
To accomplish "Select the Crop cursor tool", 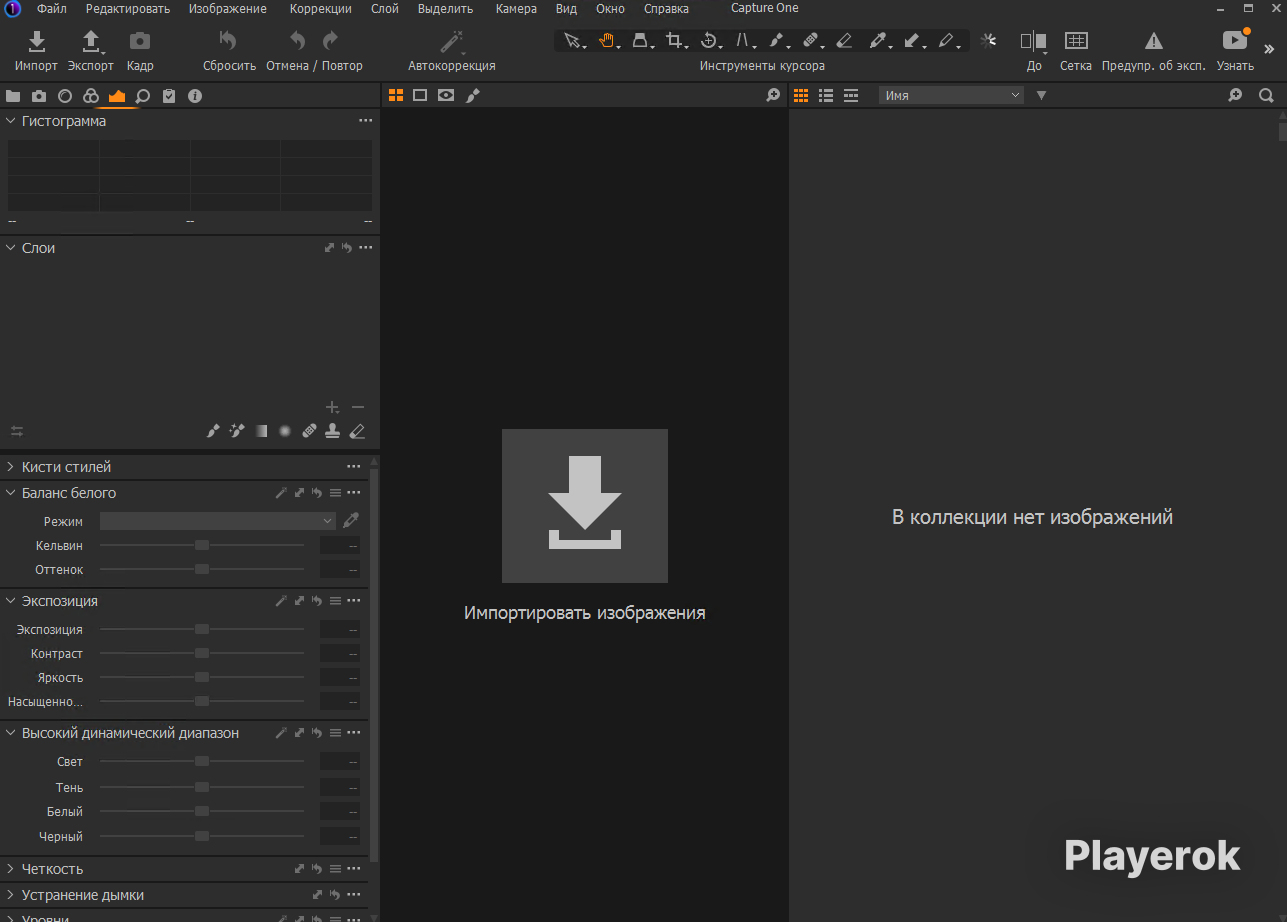I will [x=675, y=41].
